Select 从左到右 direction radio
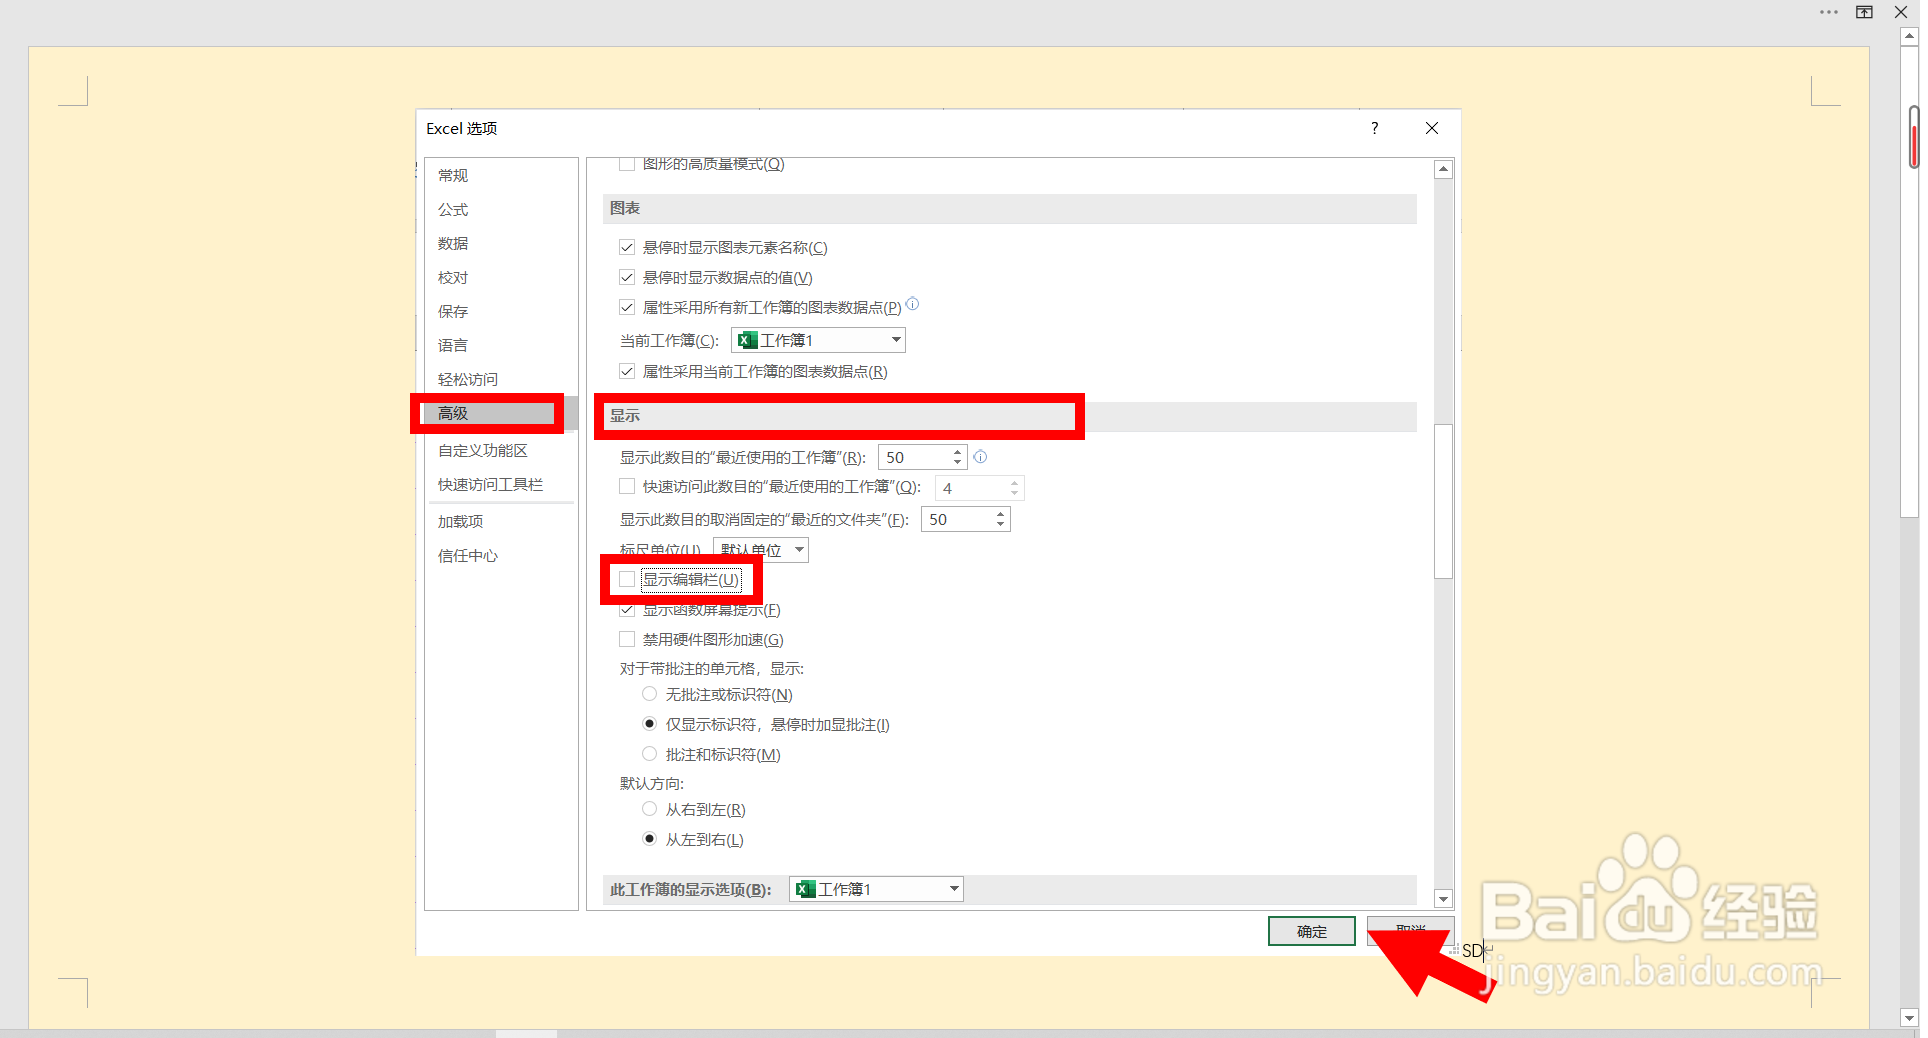 click(650, 839)
